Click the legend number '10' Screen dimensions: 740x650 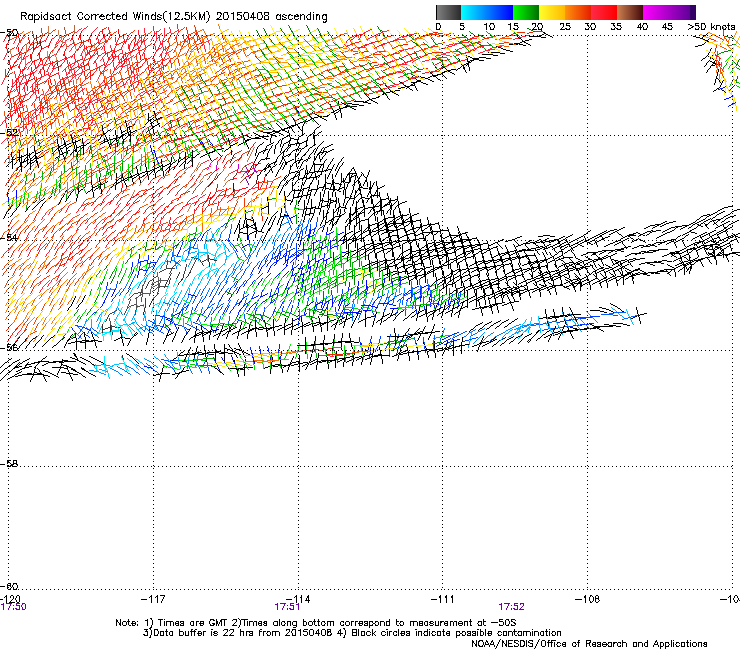[489, 27]
